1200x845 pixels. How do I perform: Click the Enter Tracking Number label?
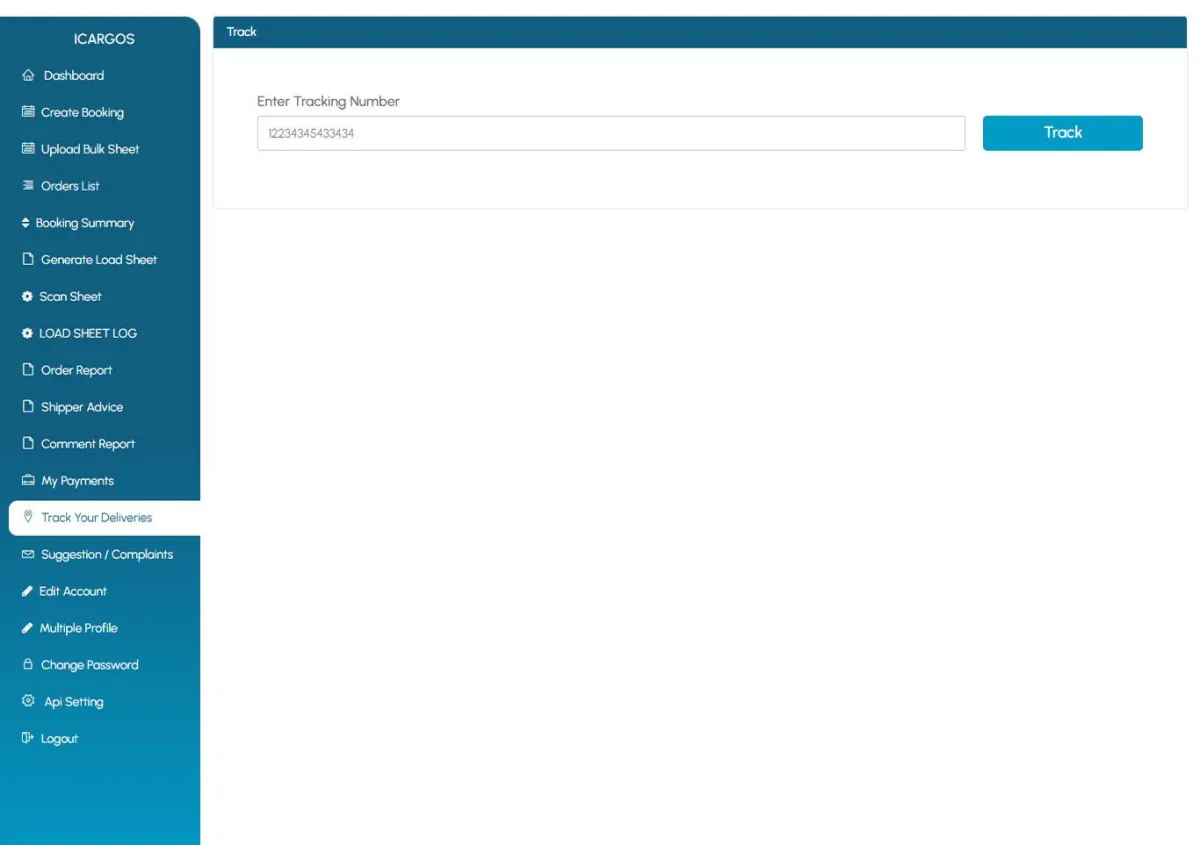click(x=328, y=101)
